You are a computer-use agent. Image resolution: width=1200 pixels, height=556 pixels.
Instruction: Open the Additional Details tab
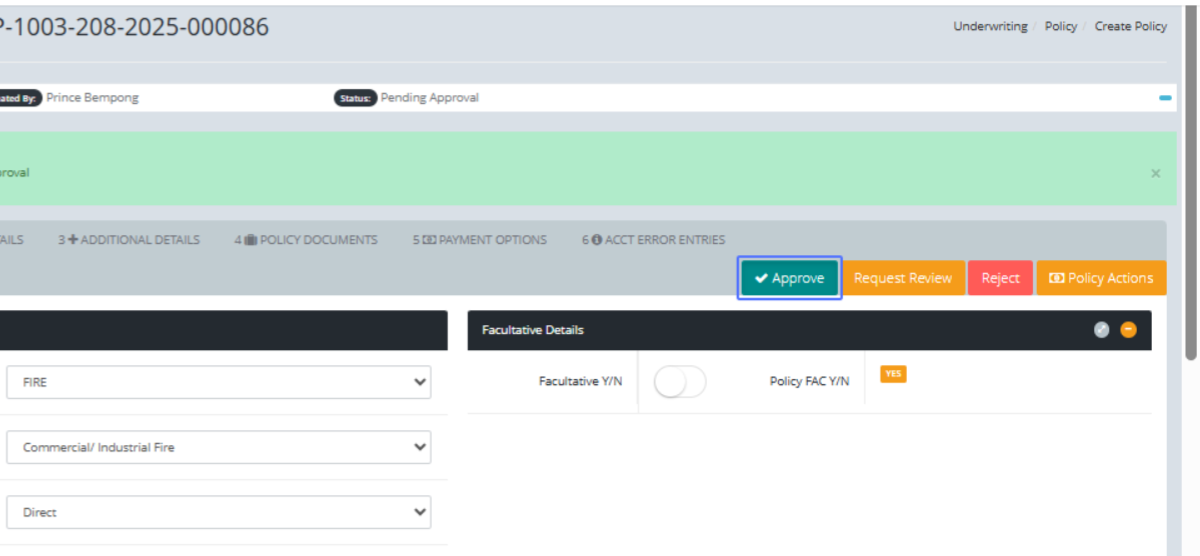pos(129,240)
